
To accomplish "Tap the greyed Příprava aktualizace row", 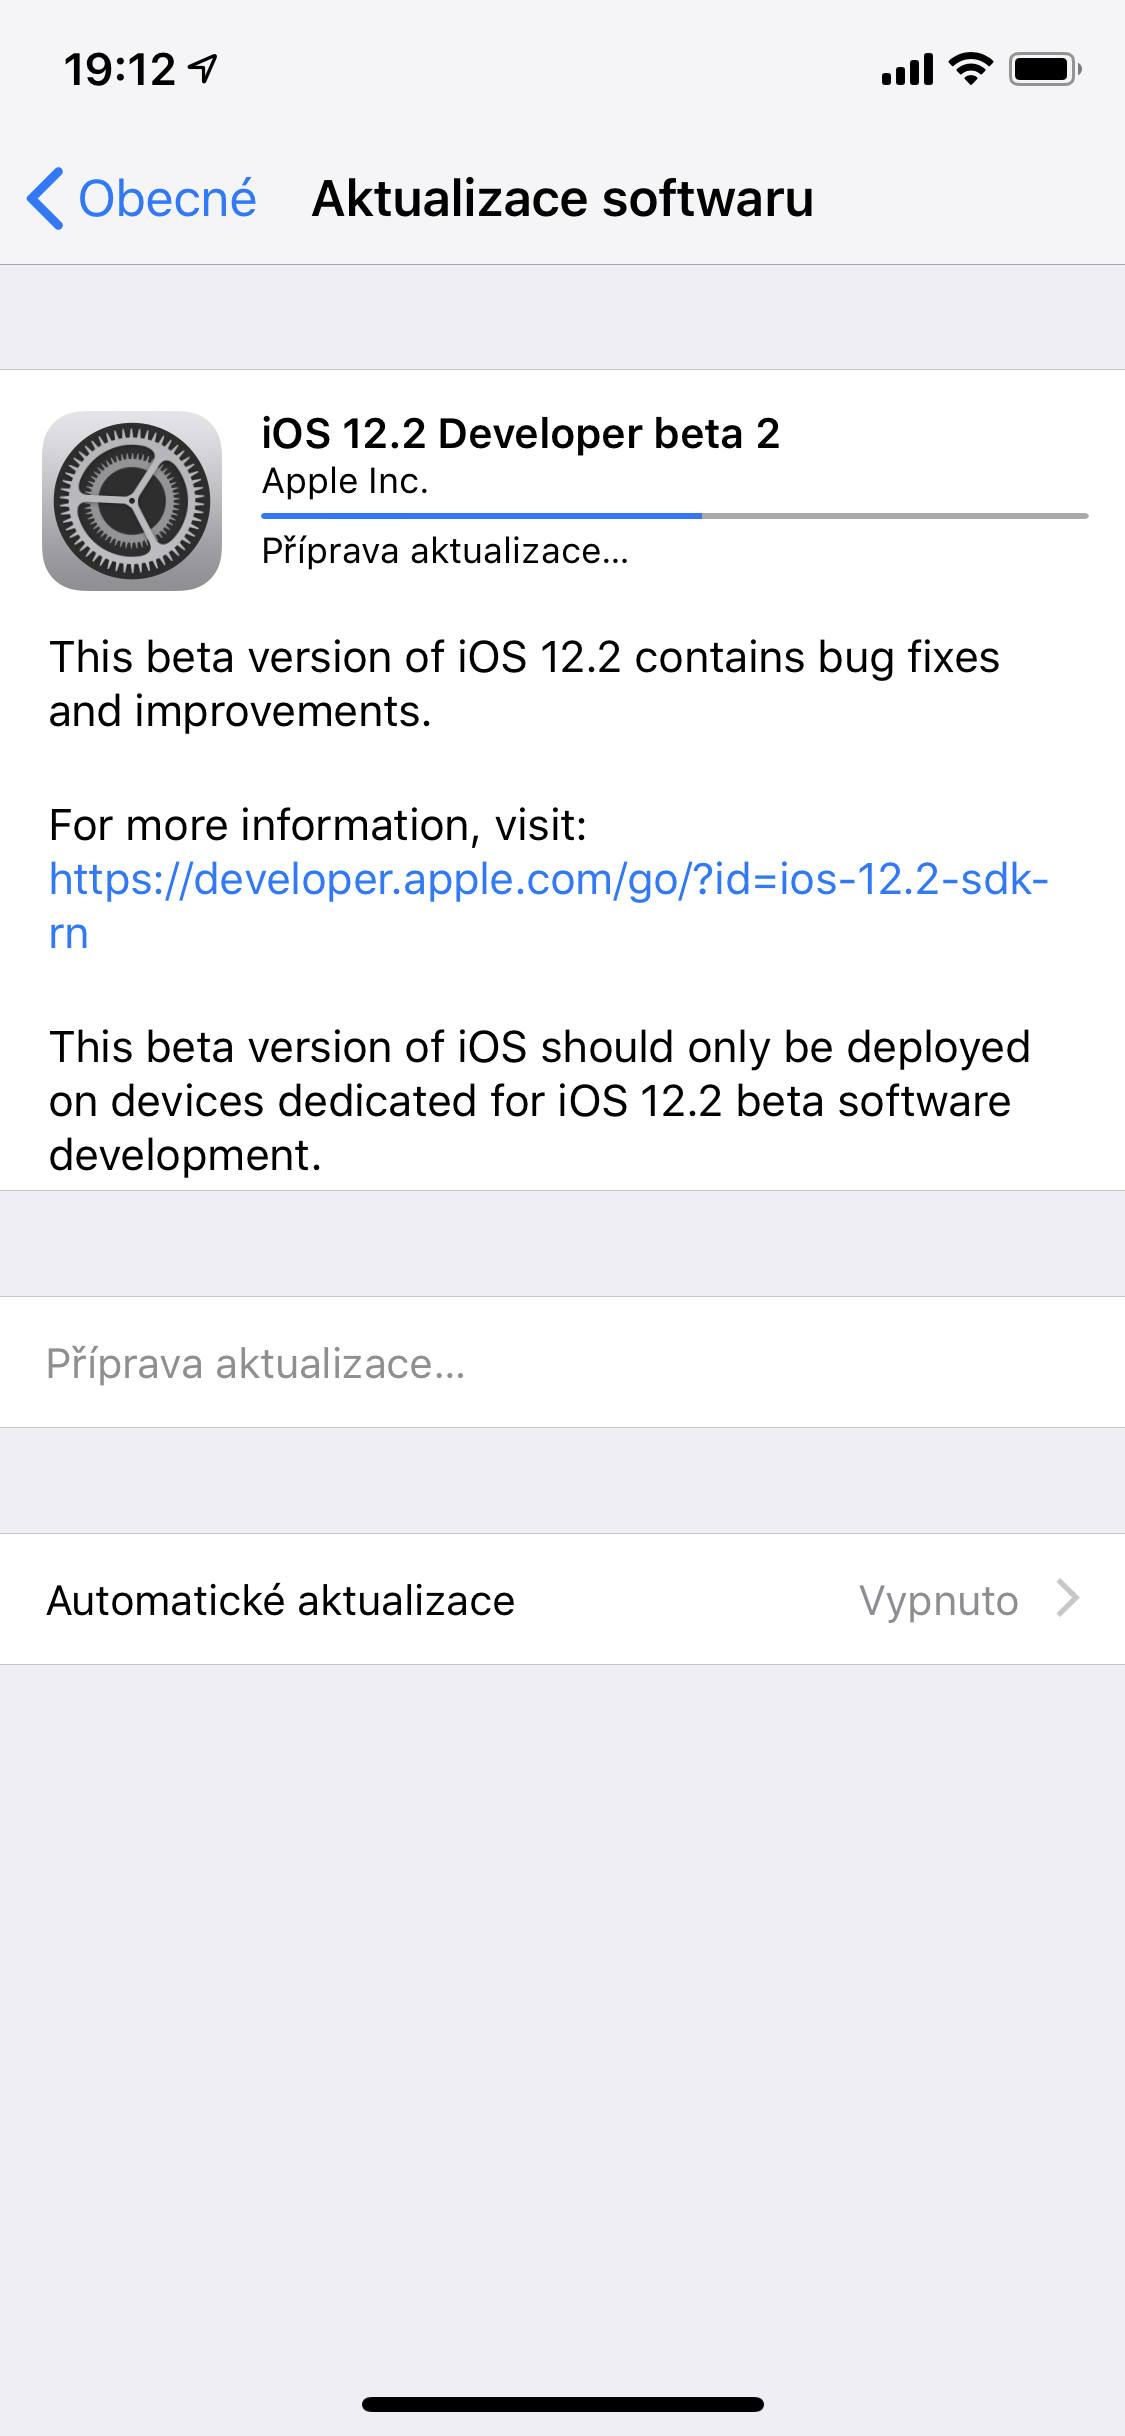I will [x=562, y=1362].
